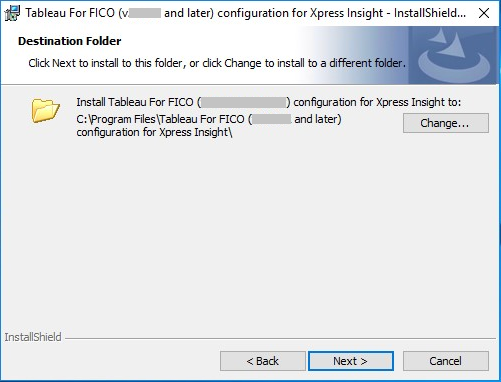Viewport: 501px width, 382px height.
Task: Select the 'Install Tableau For FICO' label line
Action: click(269, 102)
